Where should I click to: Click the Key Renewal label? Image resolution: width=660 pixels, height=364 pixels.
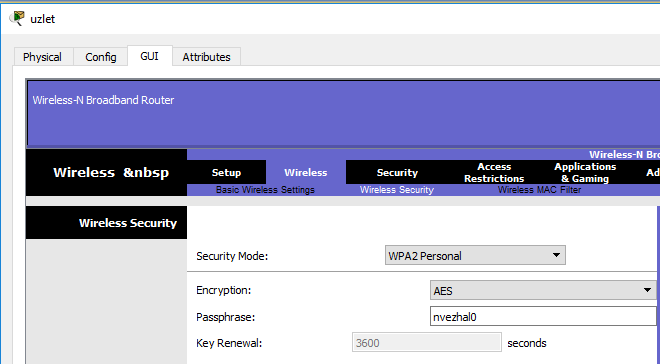229,343
